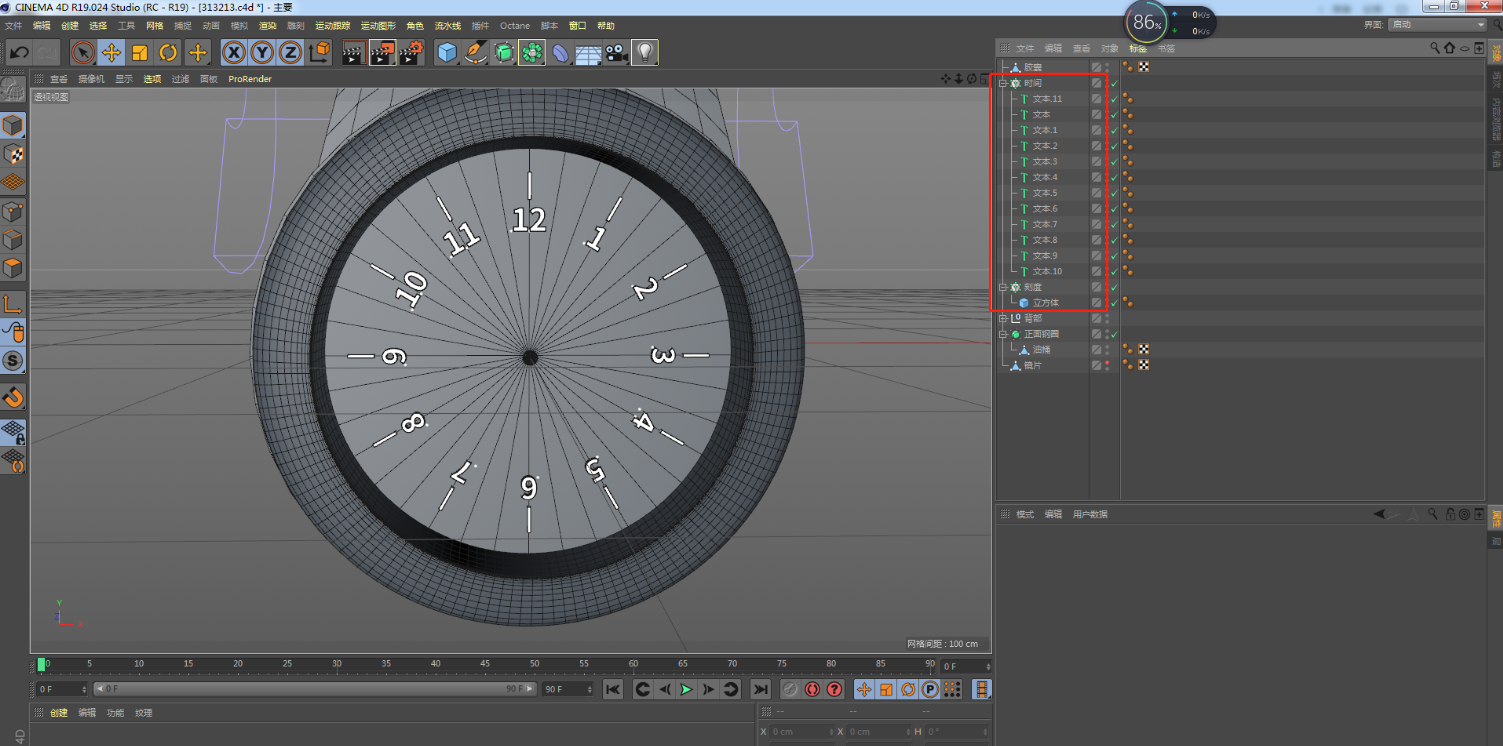The width and height of the screenshot is (1503, 746).
Task: Activate the Move tool in top toolbar
Action: (x=112, y=52)
